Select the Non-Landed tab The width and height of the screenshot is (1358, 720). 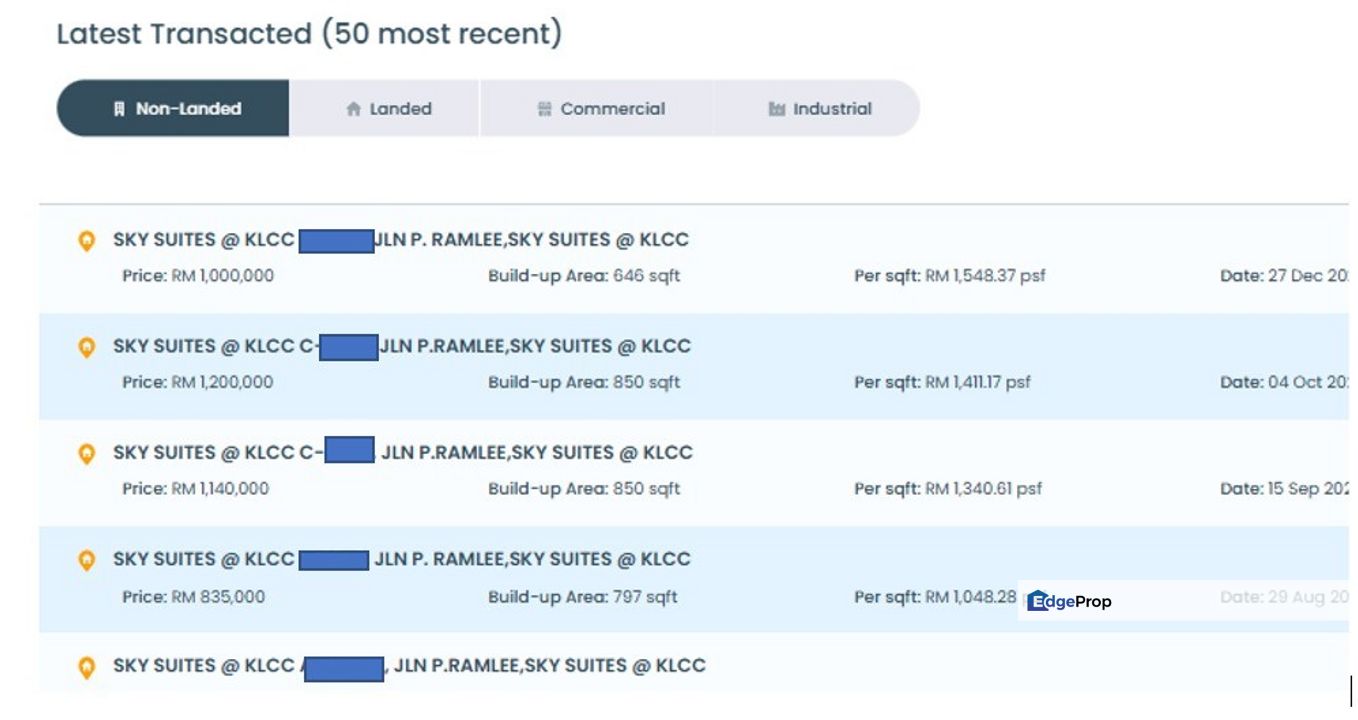coord(173,108)
